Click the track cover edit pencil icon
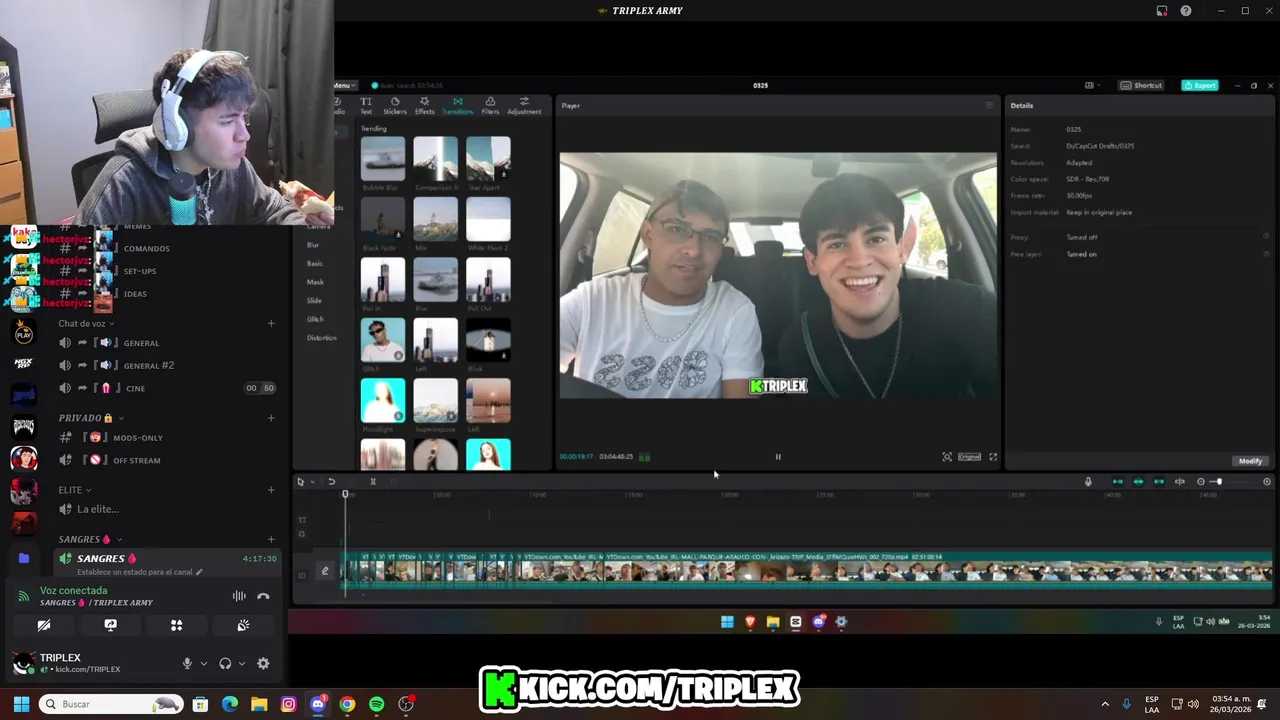 [324, 571]
